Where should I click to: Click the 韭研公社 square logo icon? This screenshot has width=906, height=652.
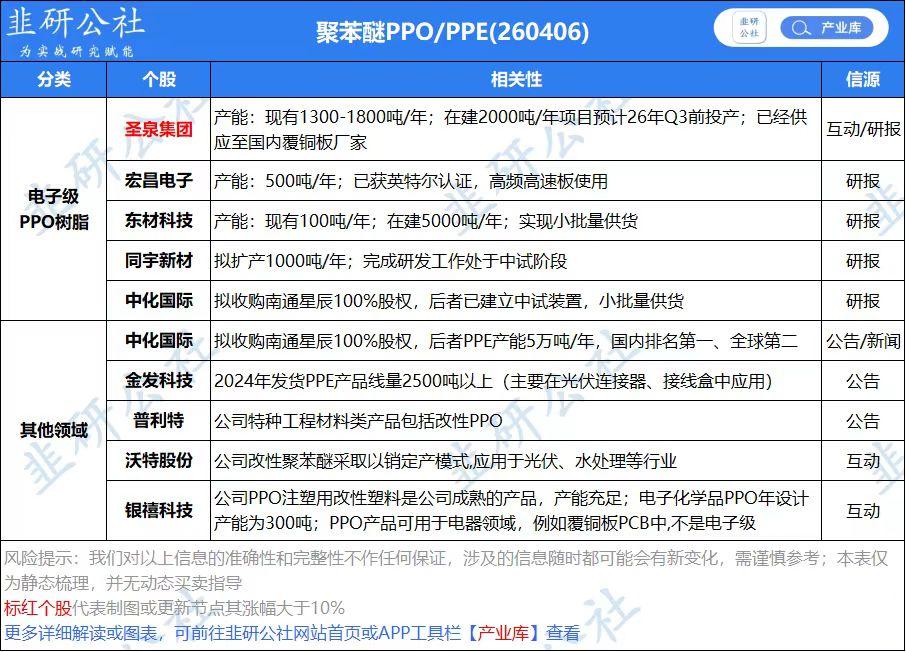749,28
